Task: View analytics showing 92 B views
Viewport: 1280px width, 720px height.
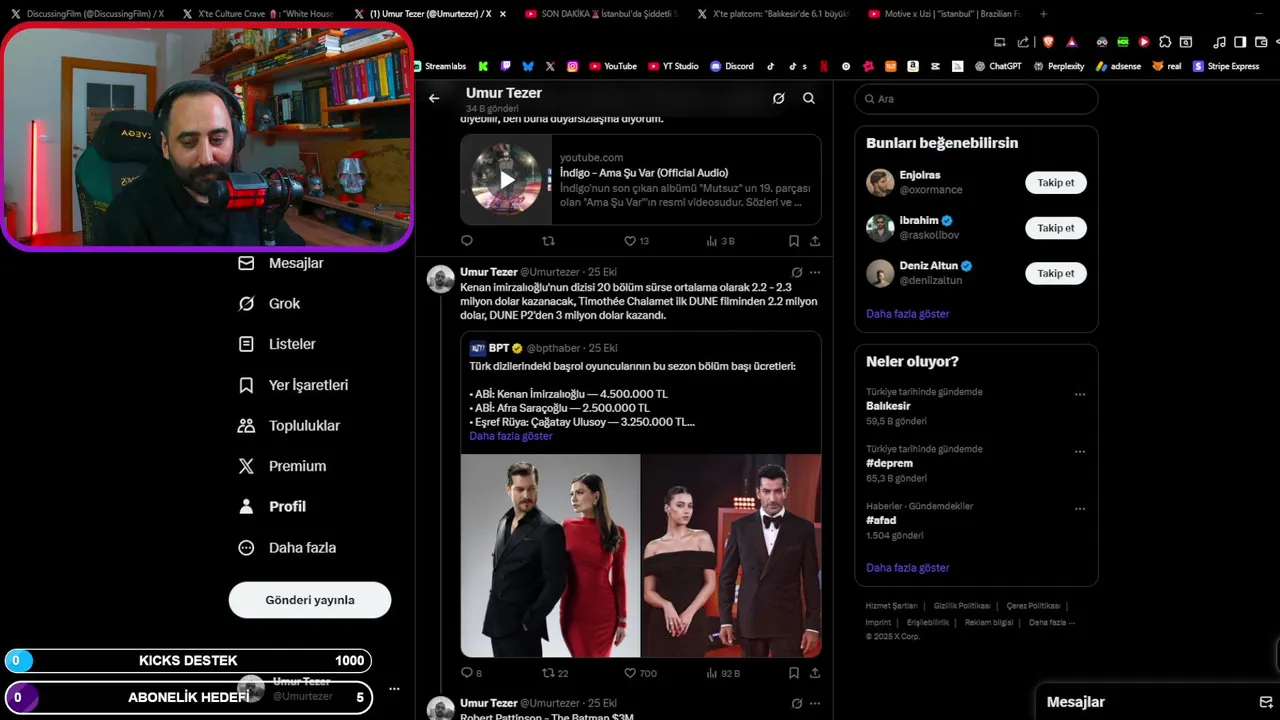Action: (723, 673)
